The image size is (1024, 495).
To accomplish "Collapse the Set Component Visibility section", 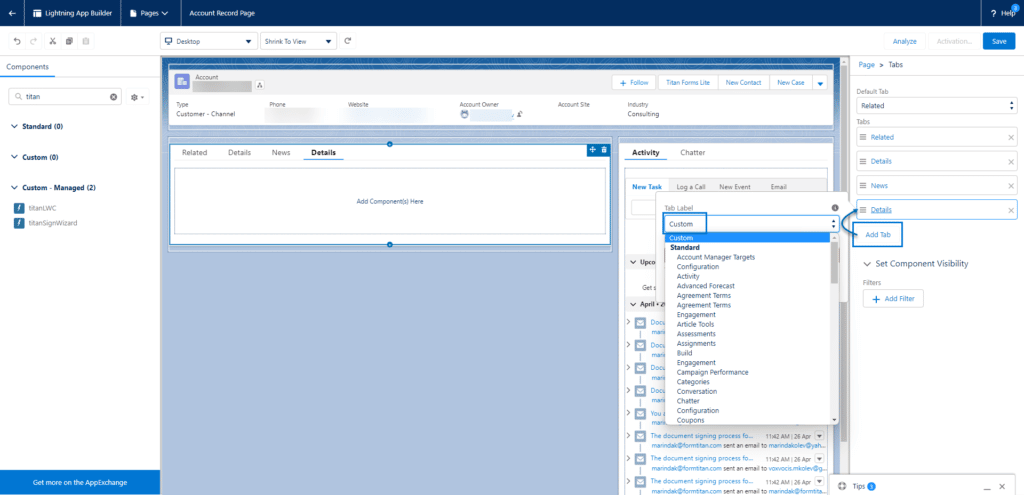I will pyautogui.click(x=866, y=264).
